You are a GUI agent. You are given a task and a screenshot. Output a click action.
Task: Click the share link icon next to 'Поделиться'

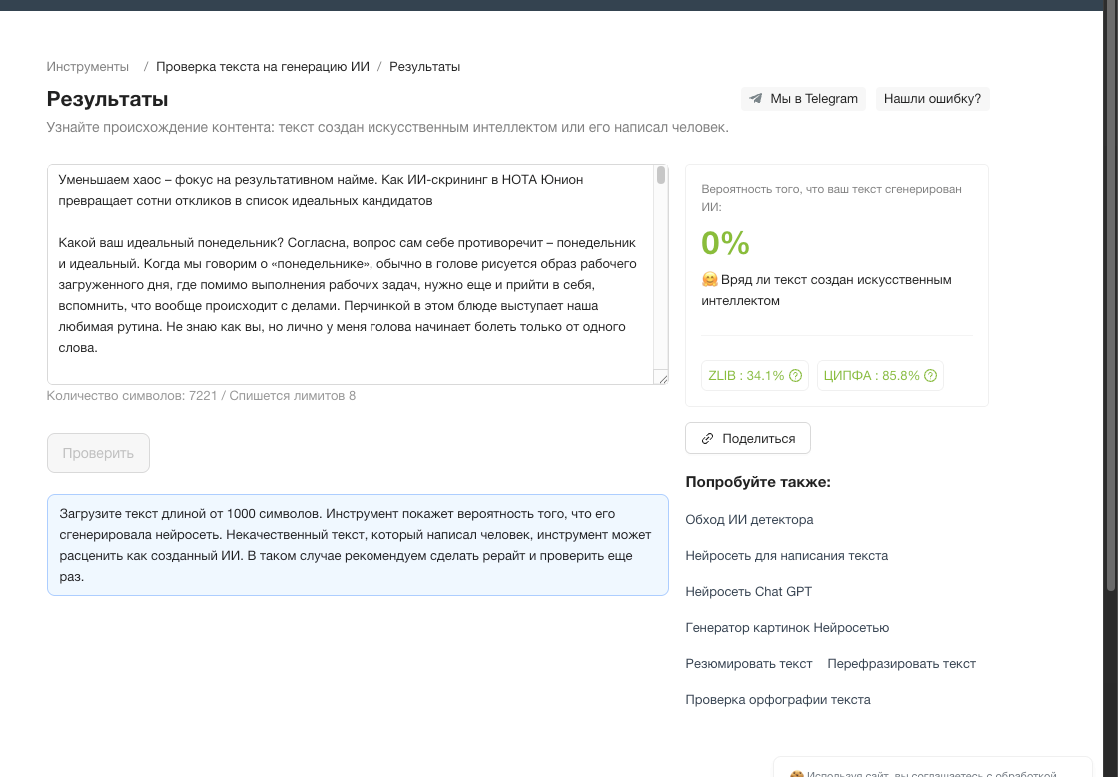click(708, 437)
